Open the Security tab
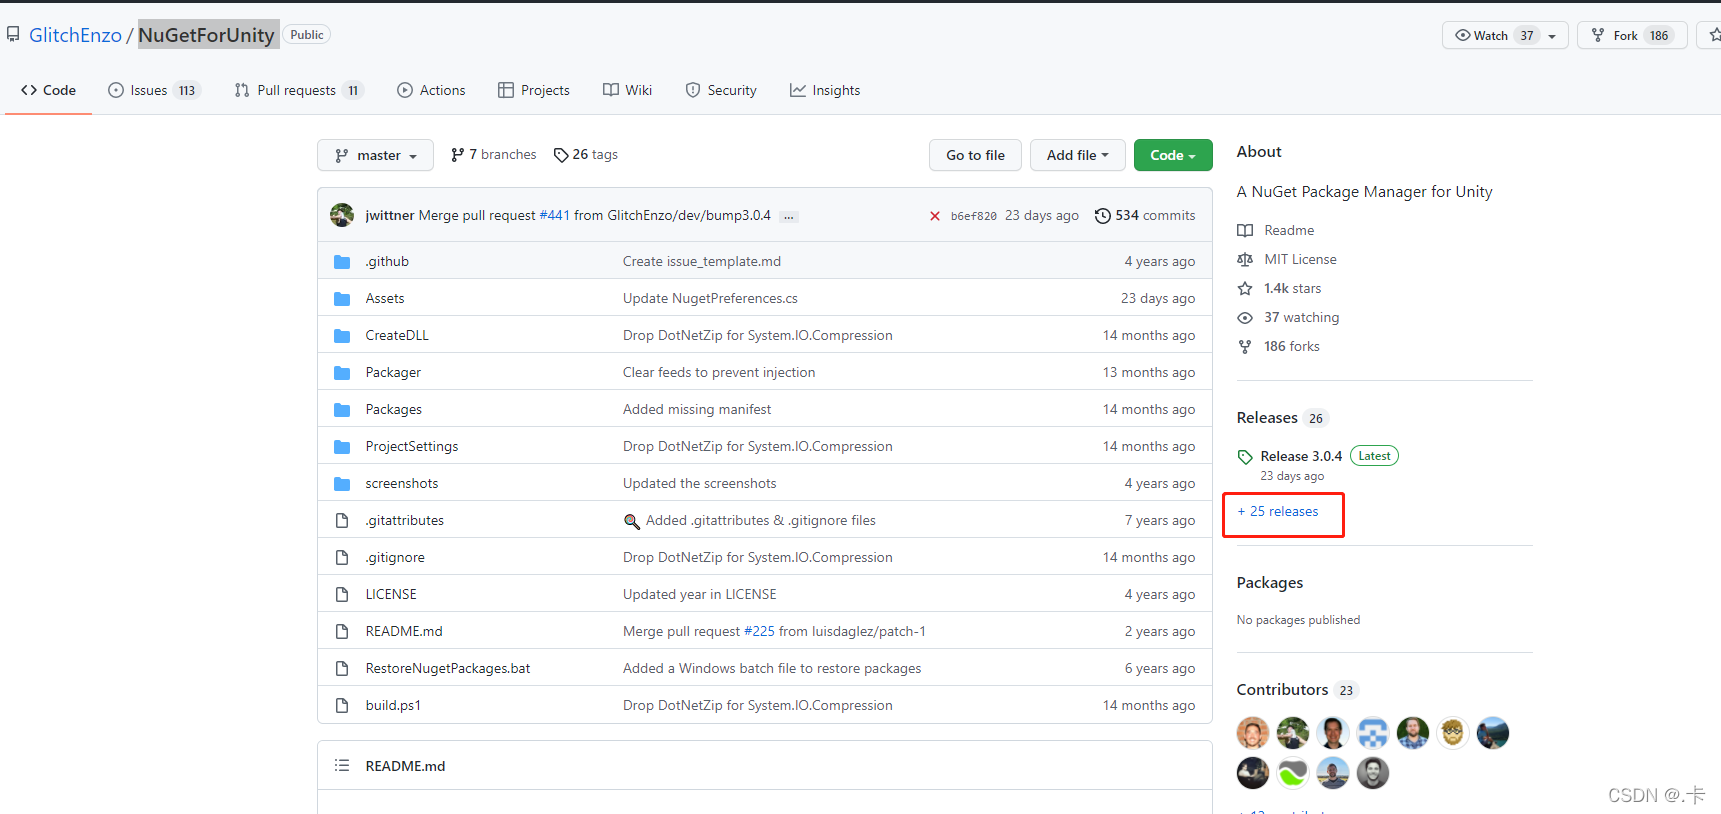1721x814 pixels. pos(721,90)
